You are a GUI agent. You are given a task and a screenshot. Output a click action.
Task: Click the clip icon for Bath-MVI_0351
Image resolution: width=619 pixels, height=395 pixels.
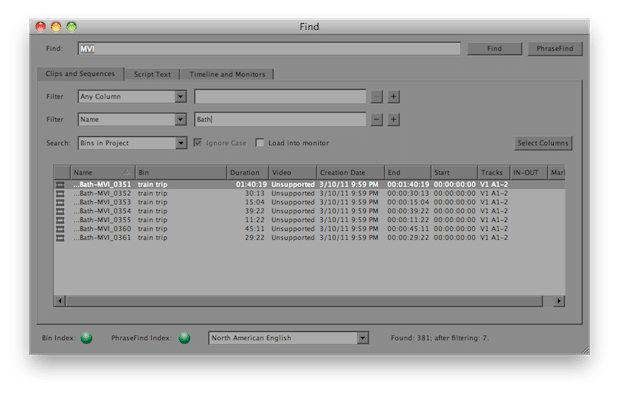click(x=60, y=185)
